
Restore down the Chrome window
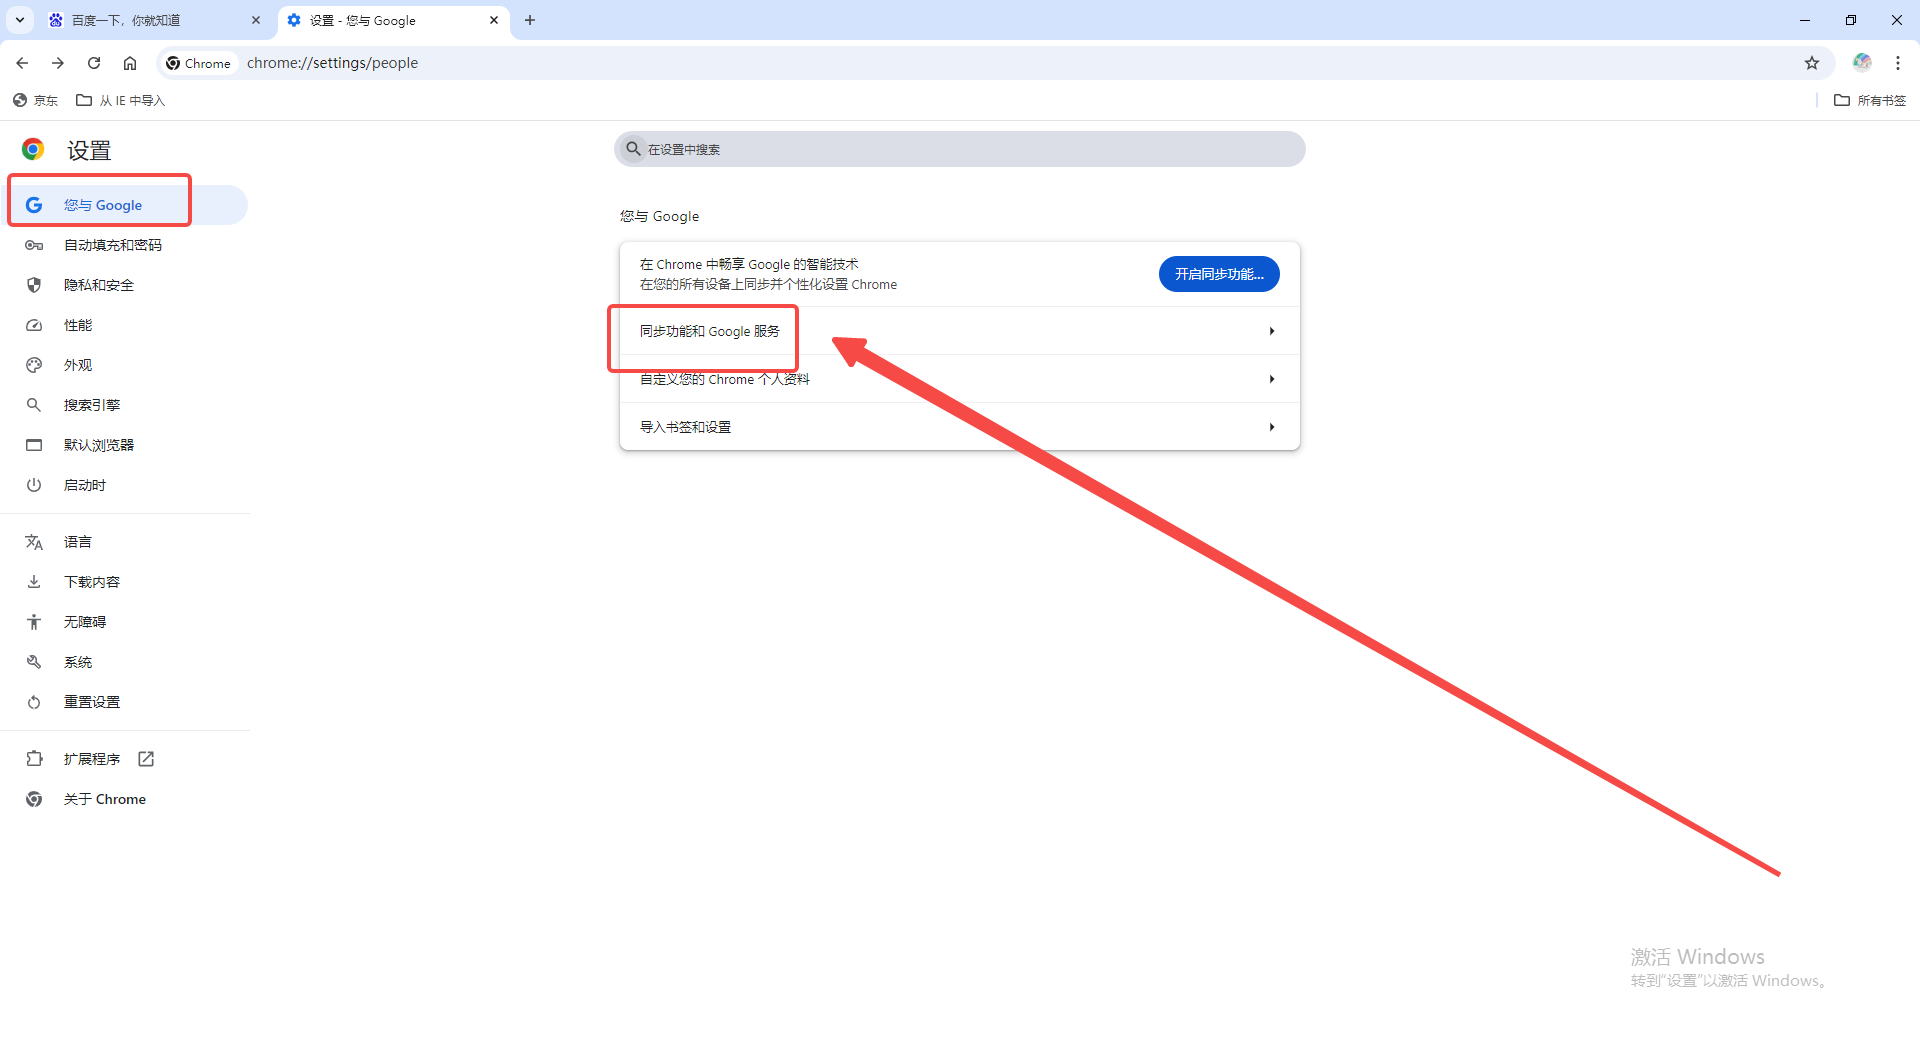pyautogui.click(x=1851, y=20)
